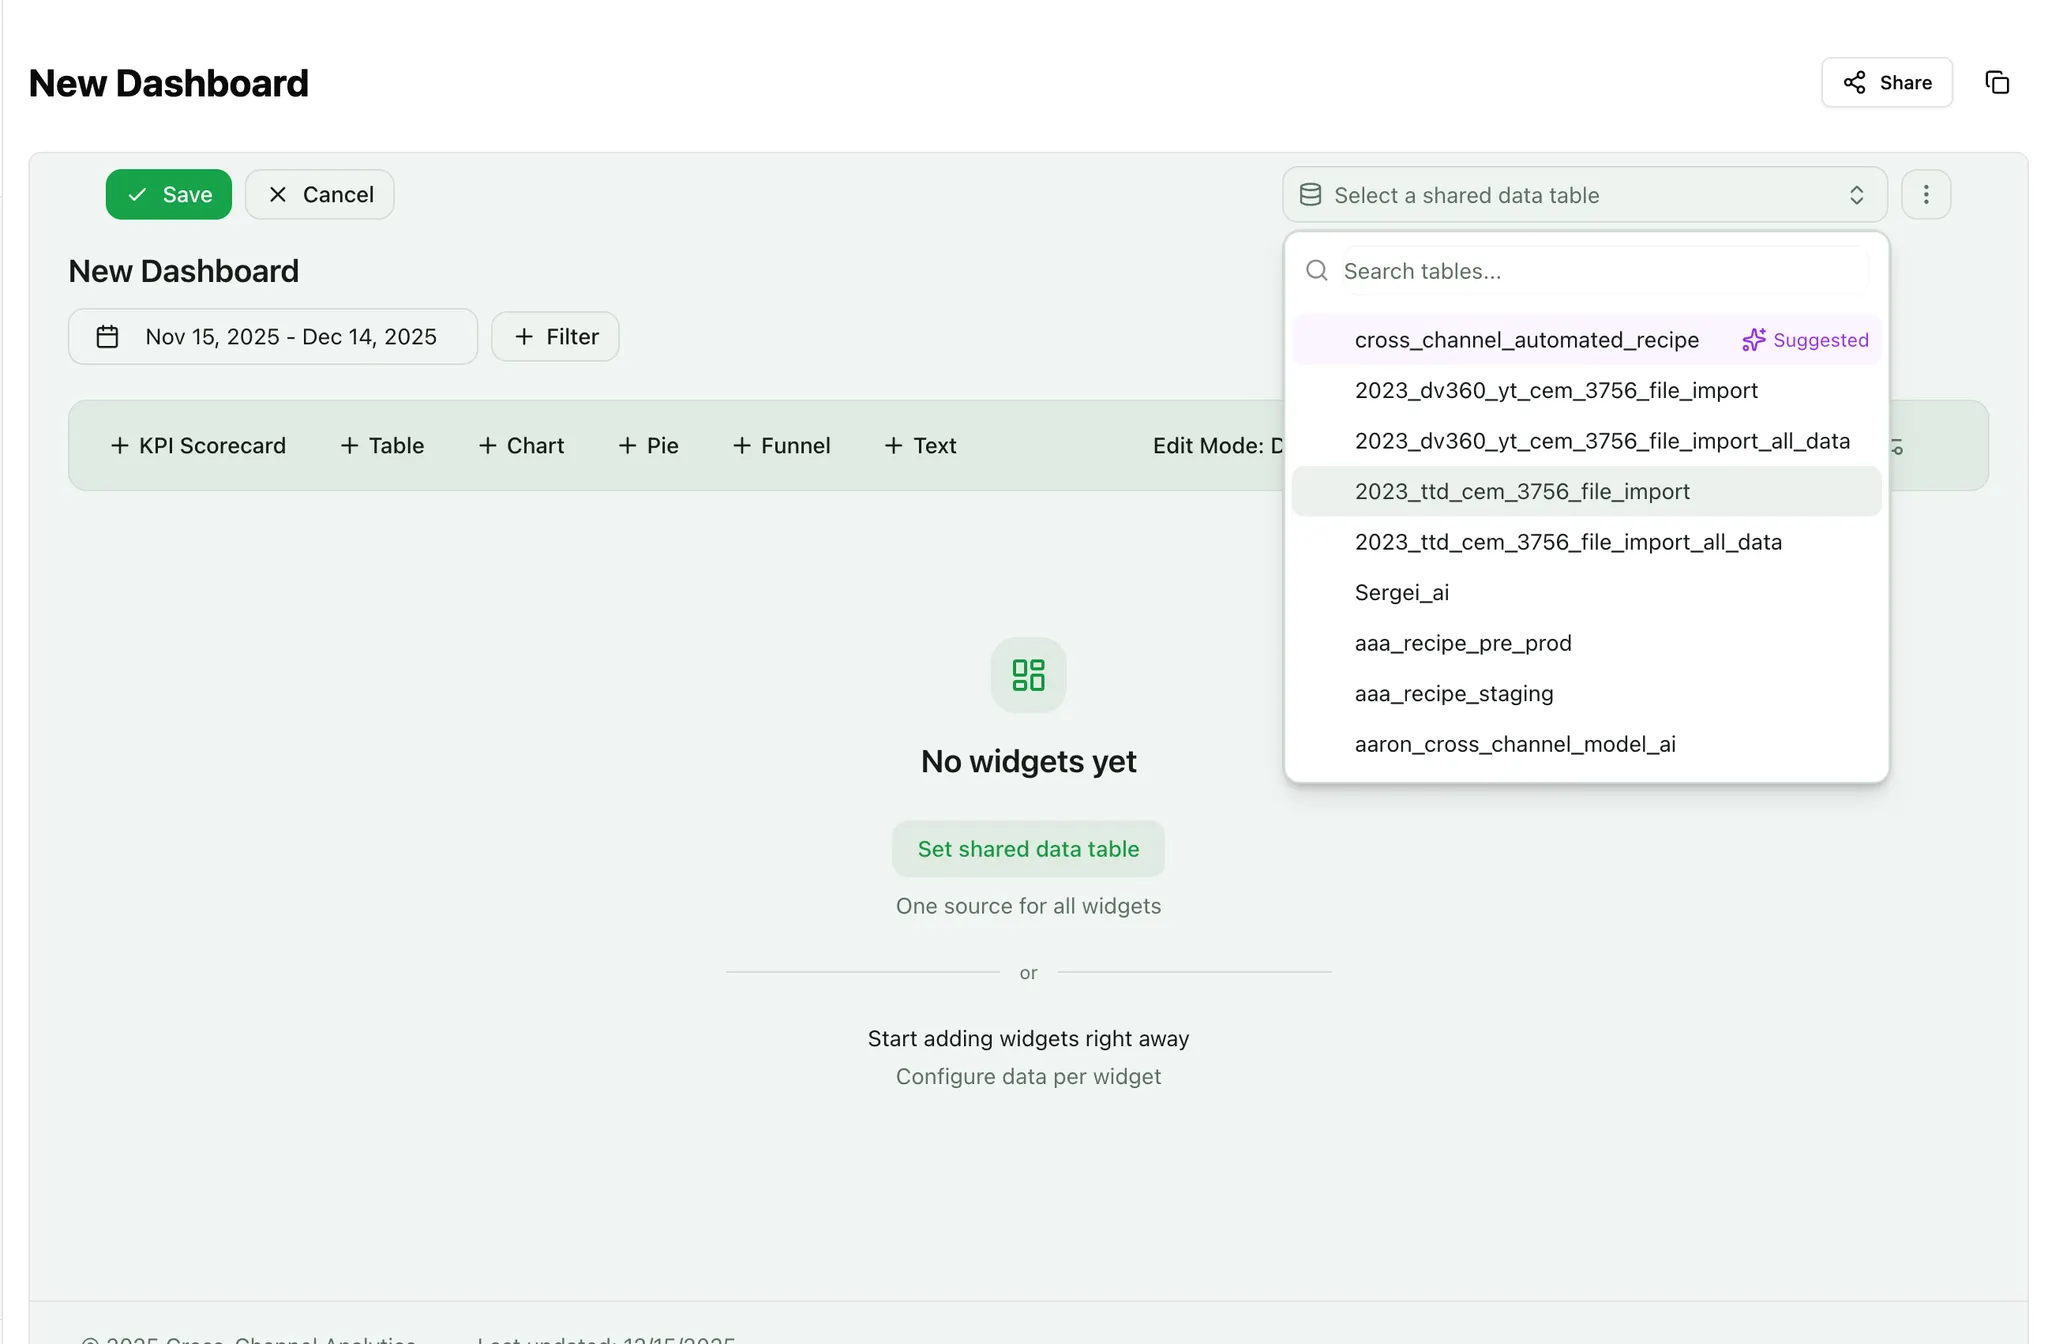The image size is (2048, 1344).
Task: Save the new dashboard
Action: pyautogui.click(x=169, y=195)
